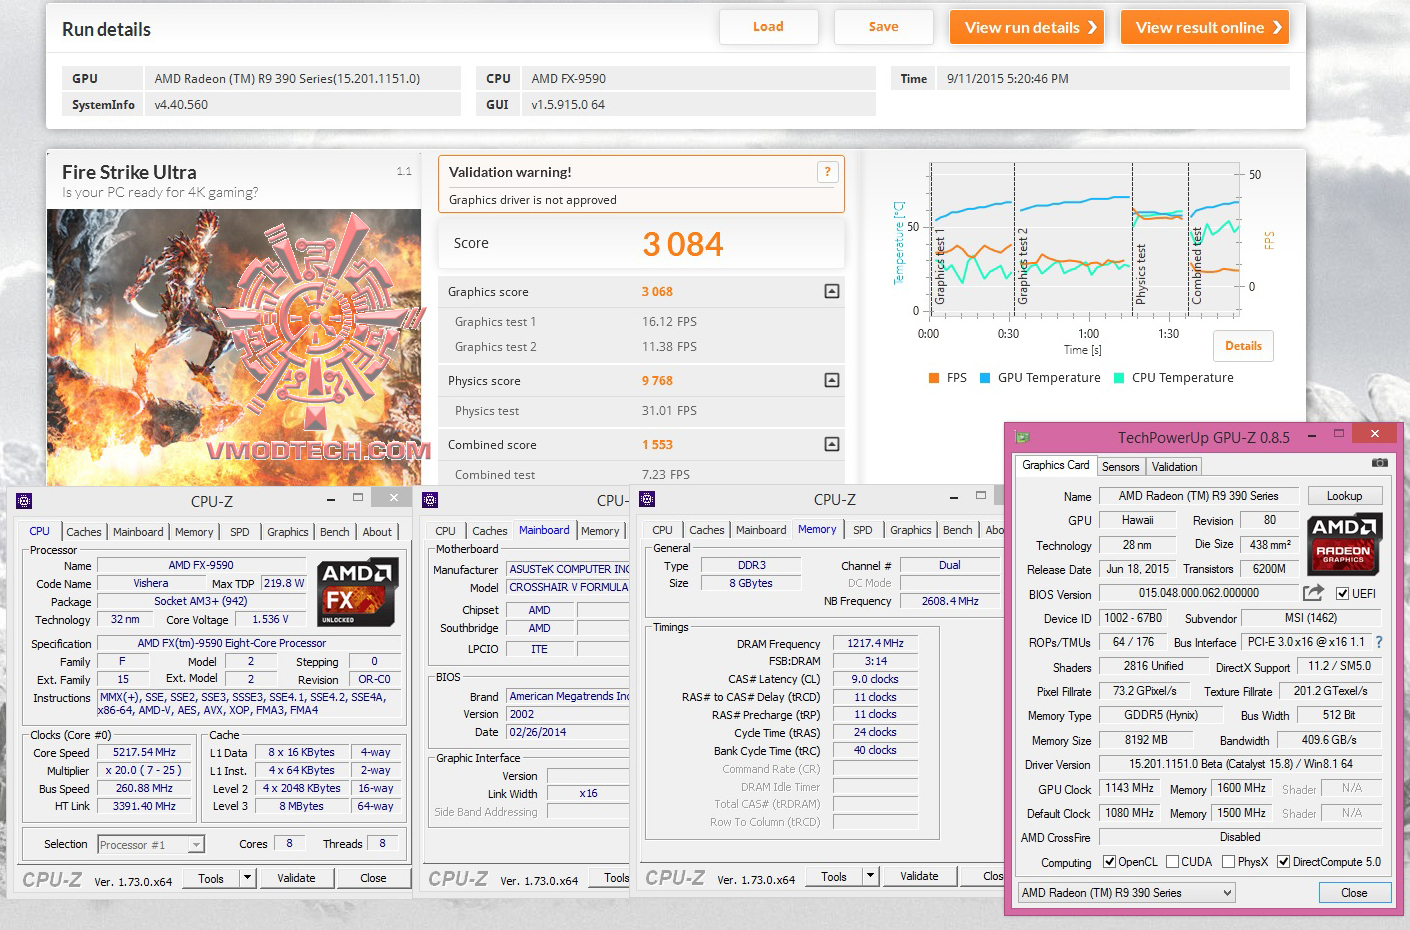The width and height of the screenshot is (1410, 930).
Task: Click the blue GPU Temperature legend swatch
Action: [985, 378]
